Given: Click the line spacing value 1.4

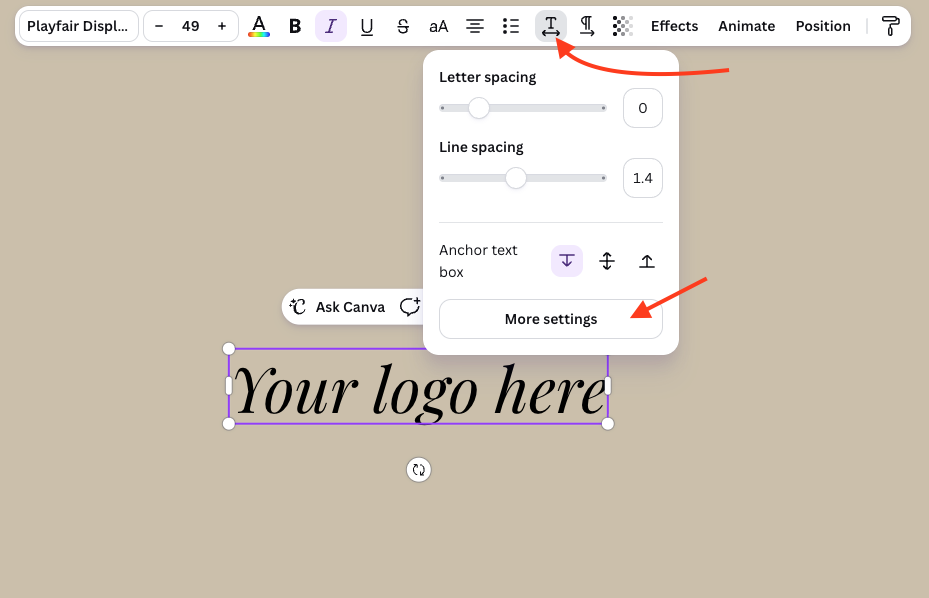Looking at the screenshot, I should [643, 178].
